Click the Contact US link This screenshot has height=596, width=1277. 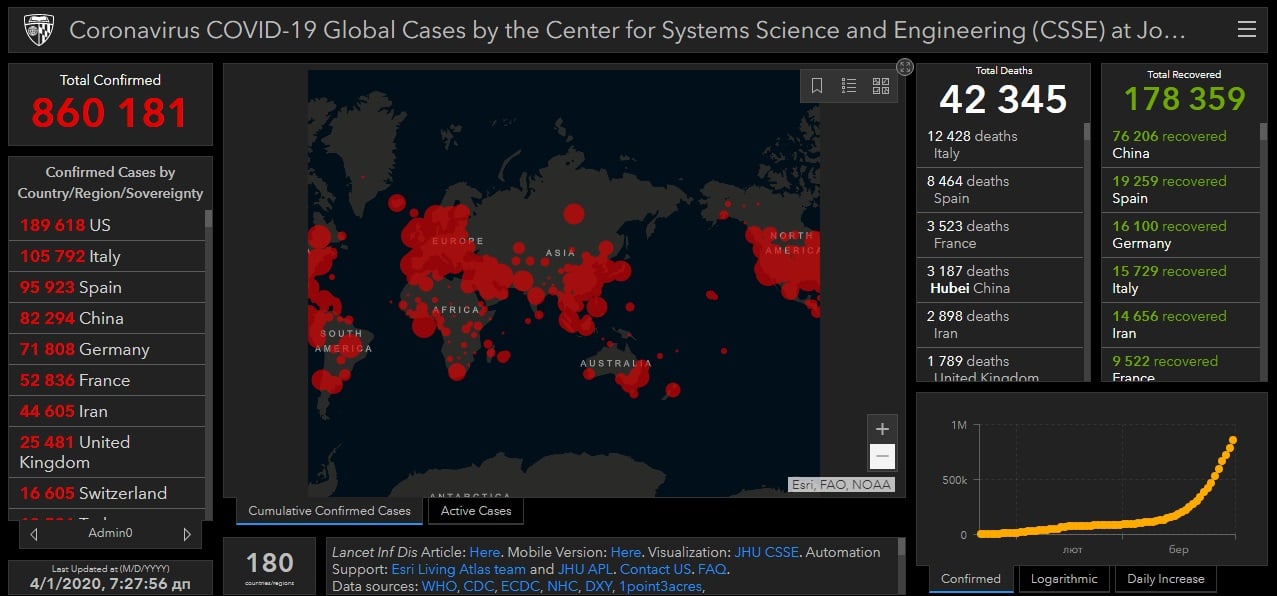[x=655, y=569]
